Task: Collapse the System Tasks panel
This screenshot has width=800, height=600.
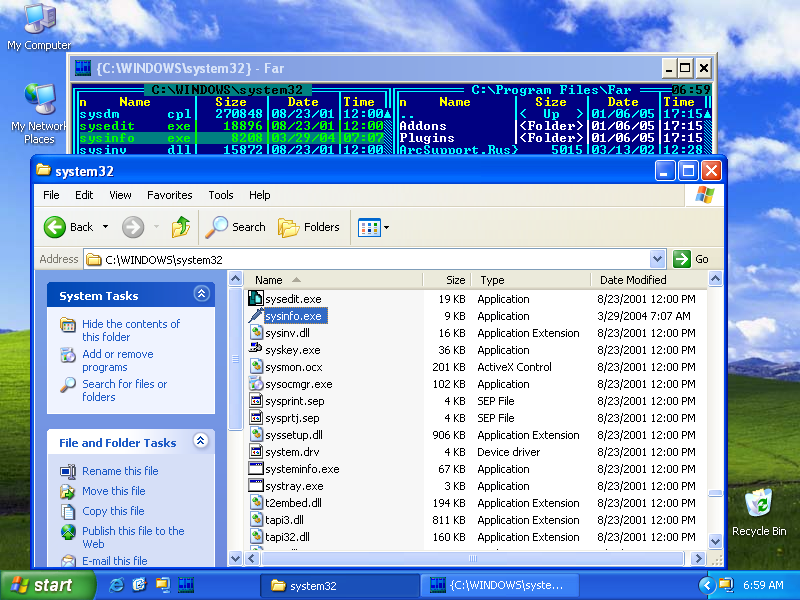Action: pyautogui.click(x=201, y=294)
